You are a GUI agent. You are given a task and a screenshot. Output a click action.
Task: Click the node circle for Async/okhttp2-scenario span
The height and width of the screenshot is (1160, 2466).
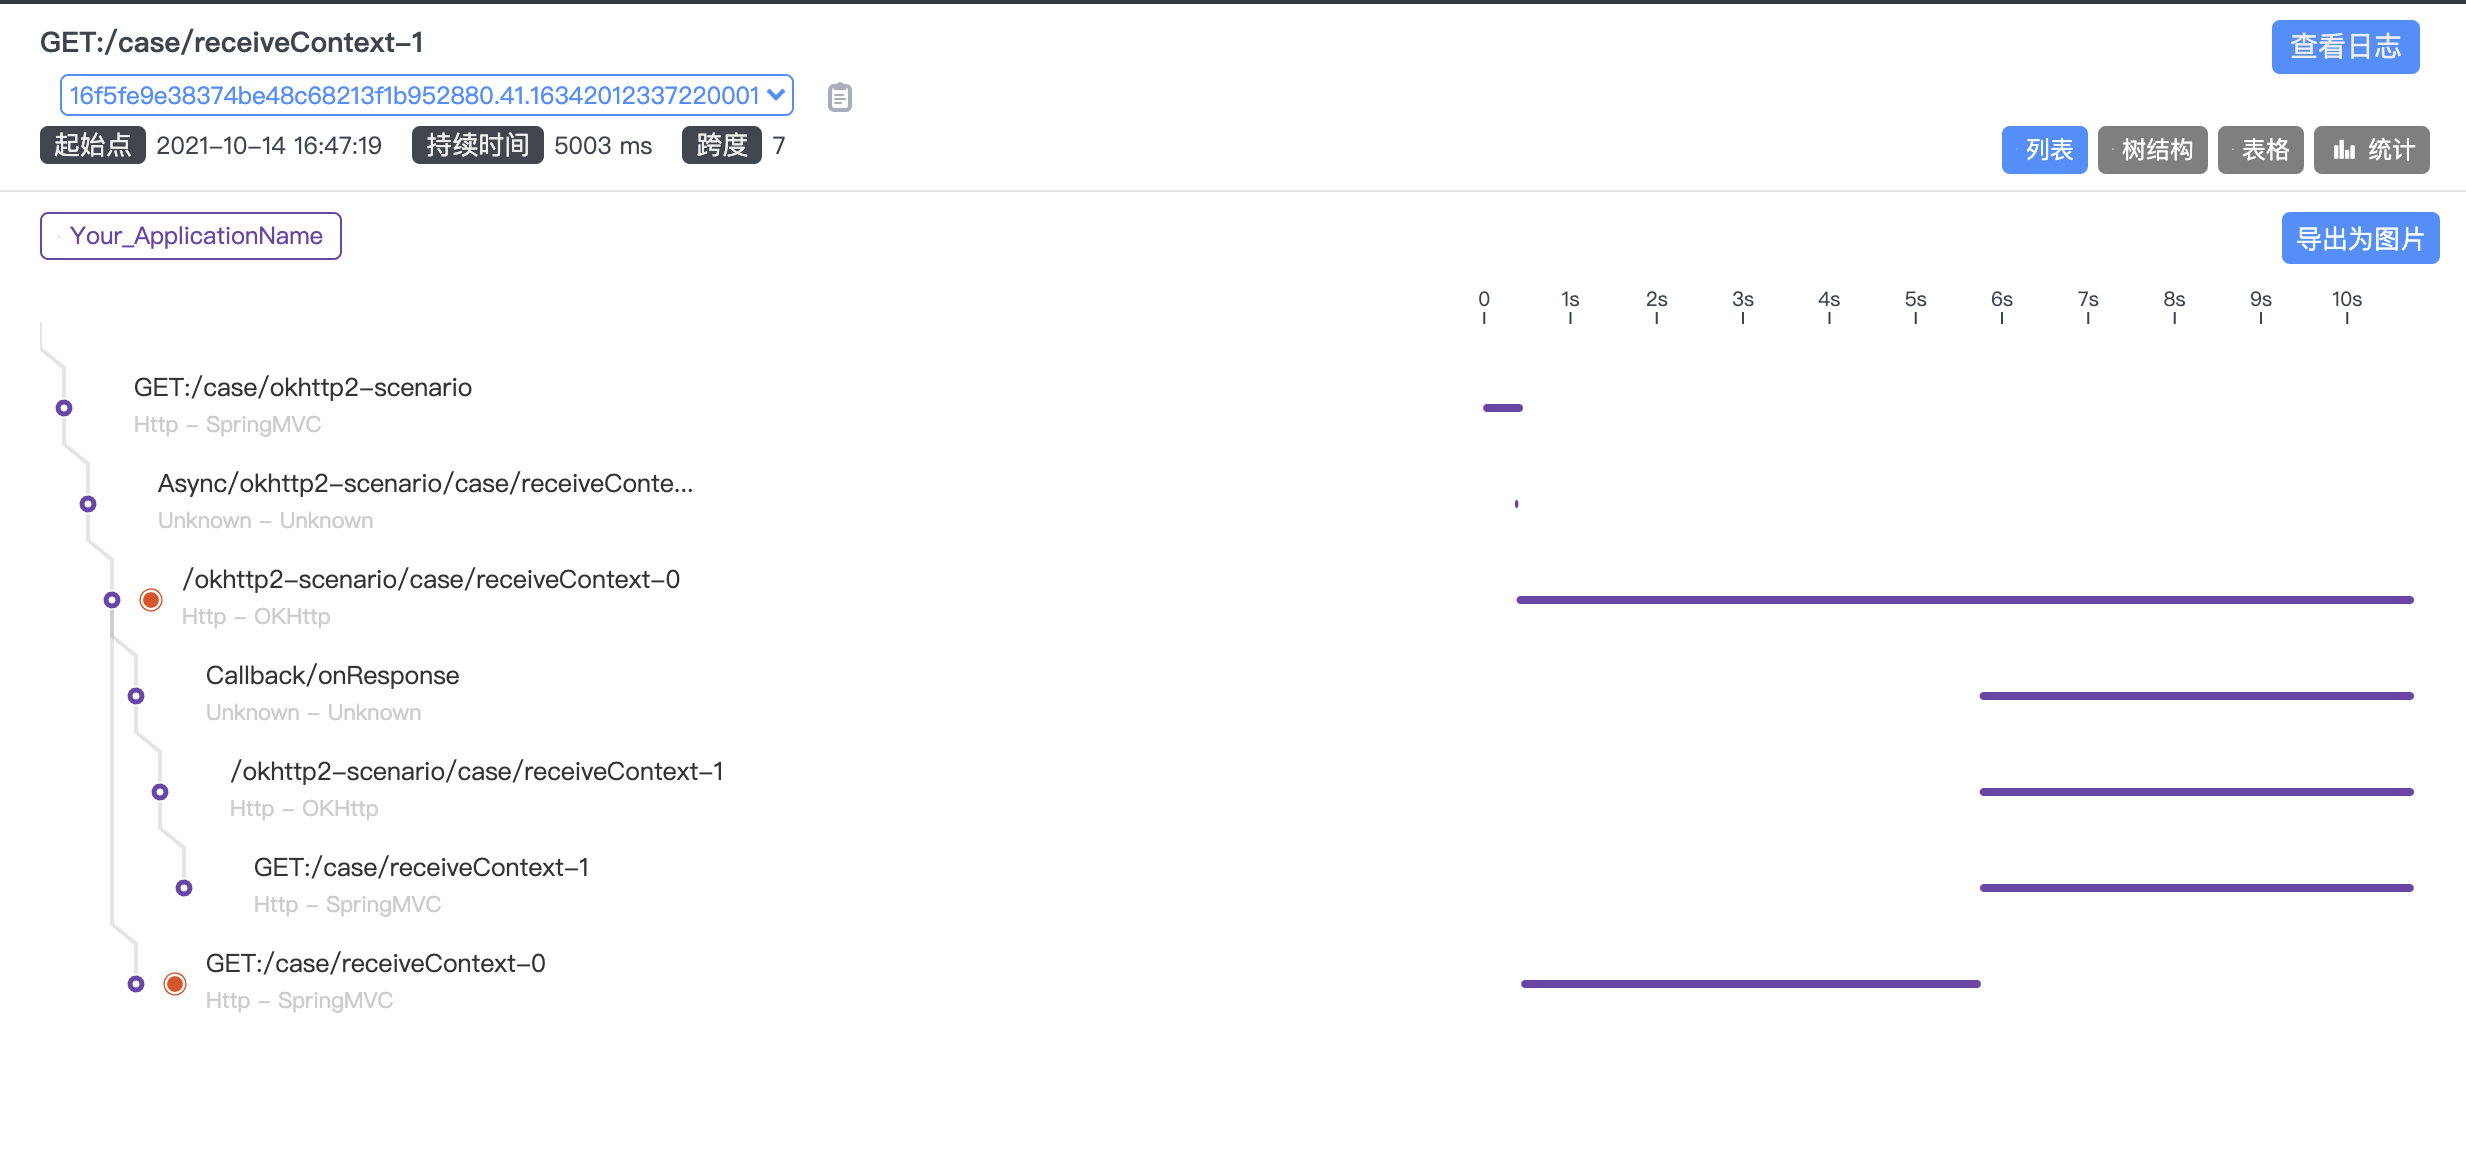tap(88, 504)
